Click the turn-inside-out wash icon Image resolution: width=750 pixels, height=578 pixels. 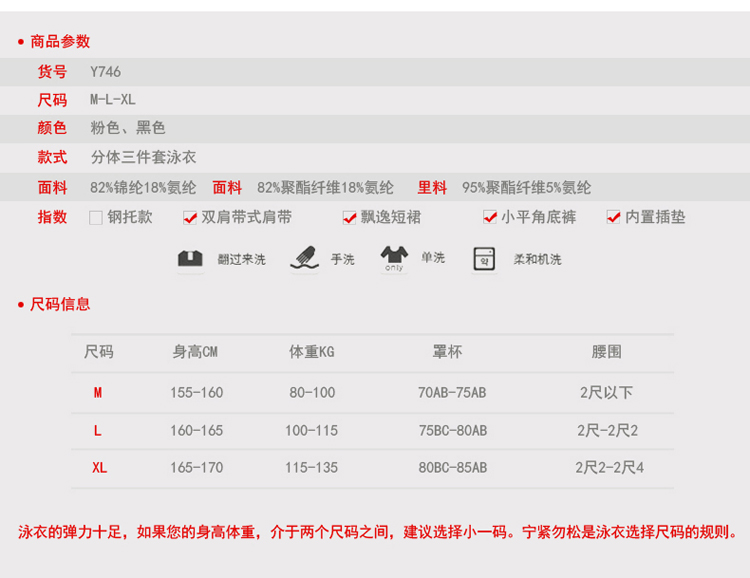190,259
